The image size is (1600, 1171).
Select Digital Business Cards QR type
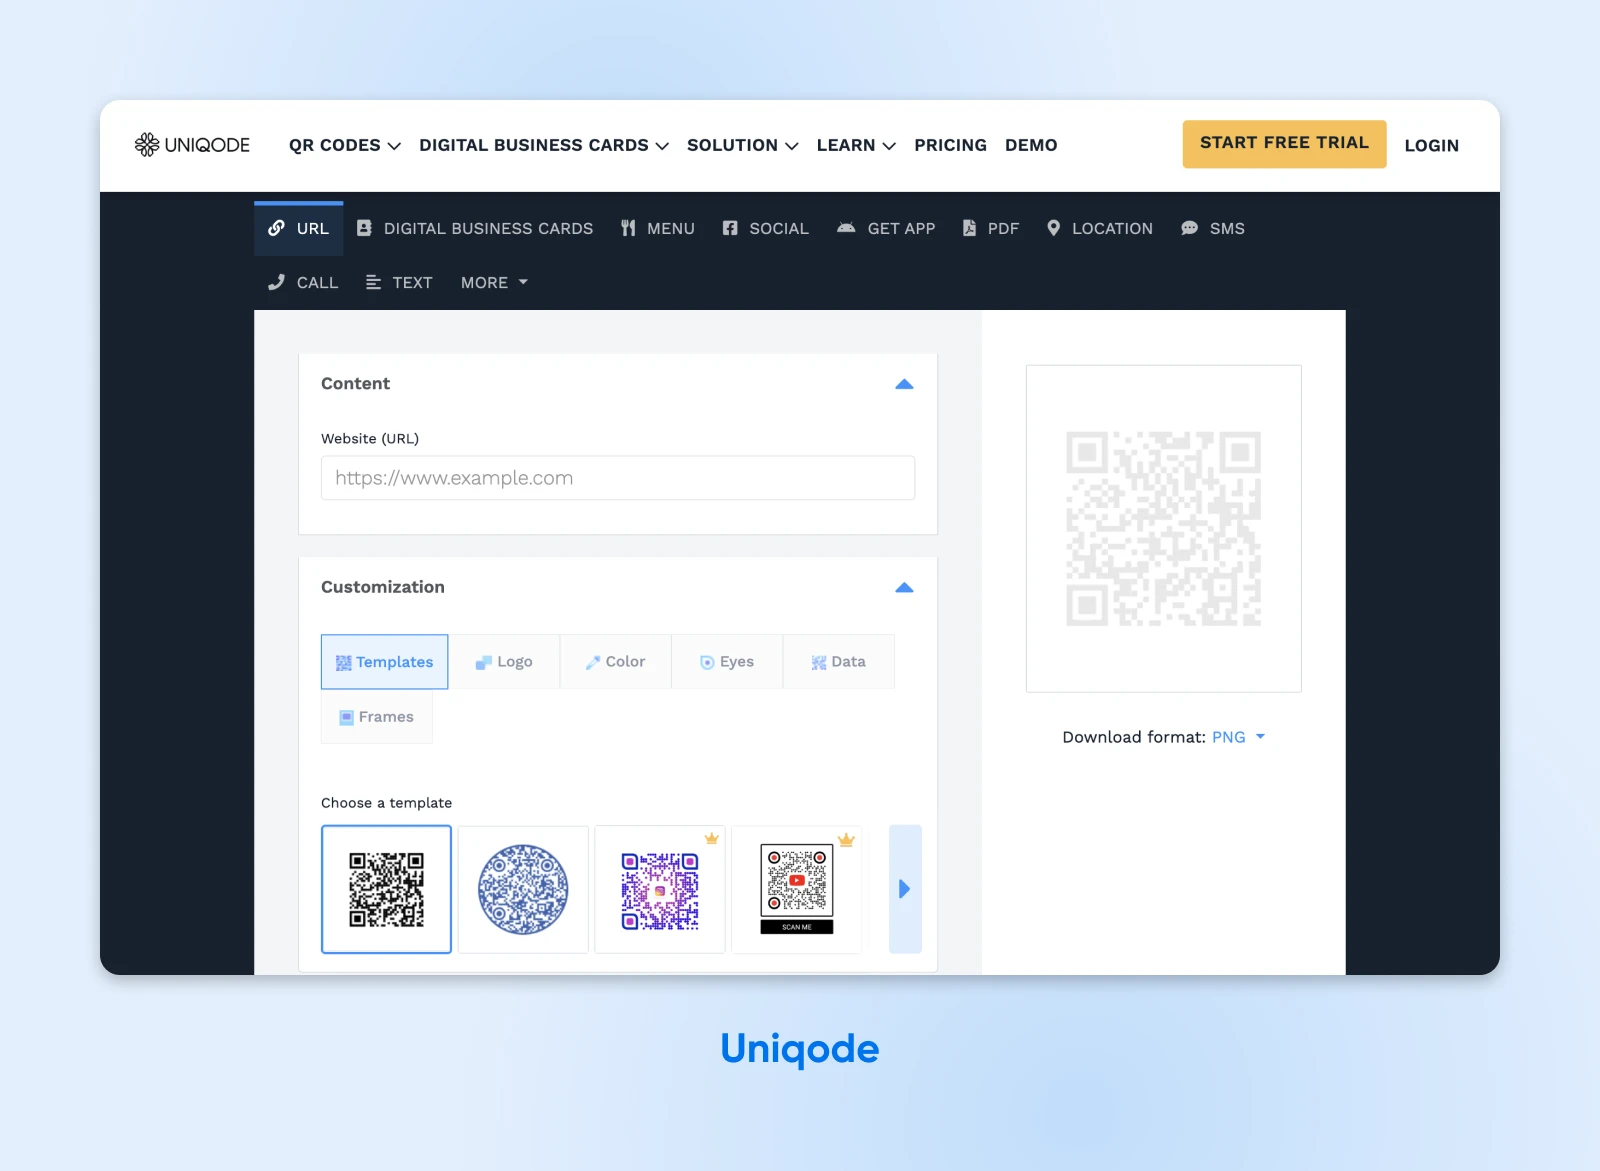(x=475, y=228)
